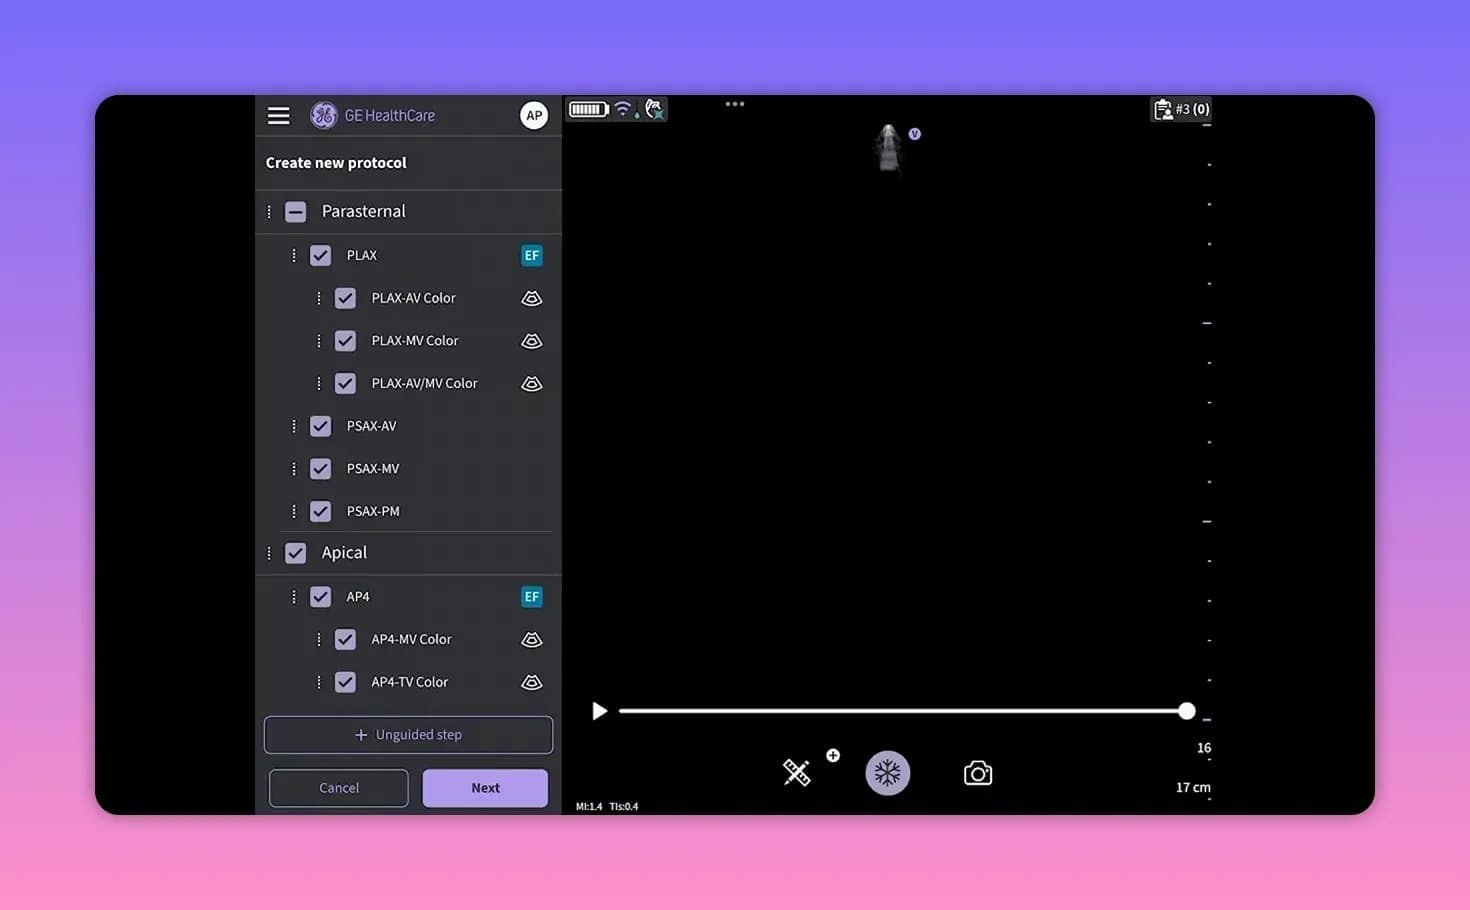Select the Apical group label

344,553
